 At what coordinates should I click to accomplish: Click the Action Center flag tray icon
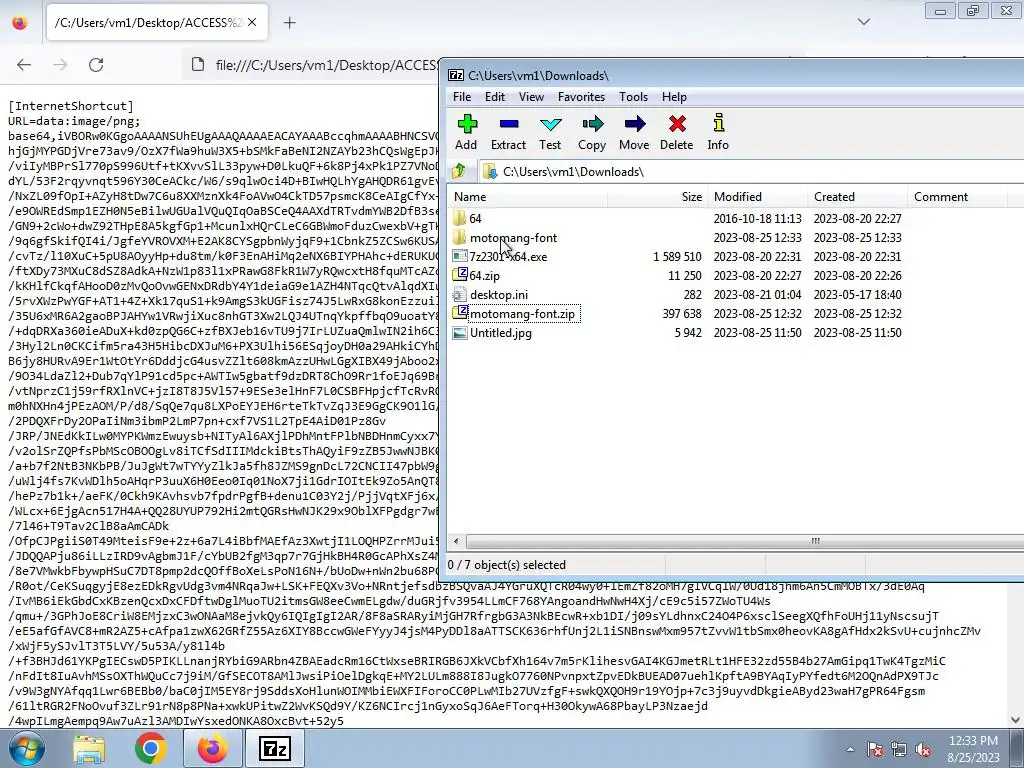click(874, 750)
